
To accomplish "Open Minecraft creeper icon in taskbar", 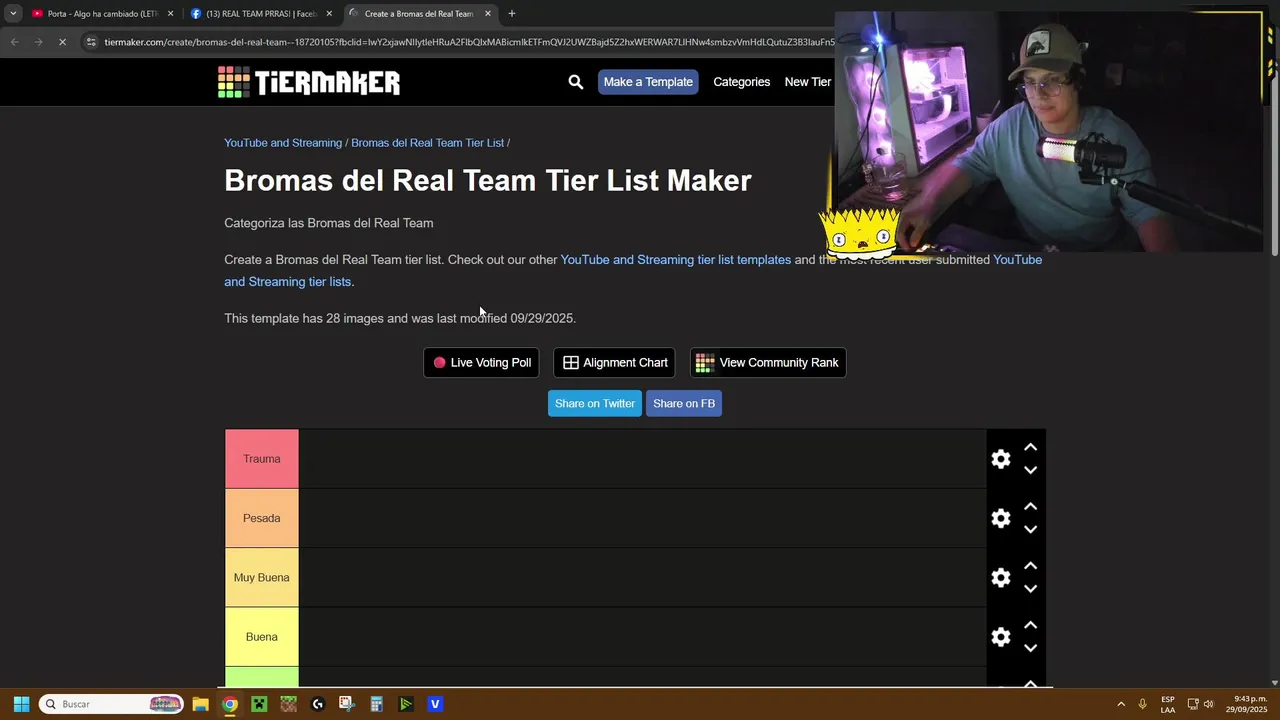I will point(259,704).
